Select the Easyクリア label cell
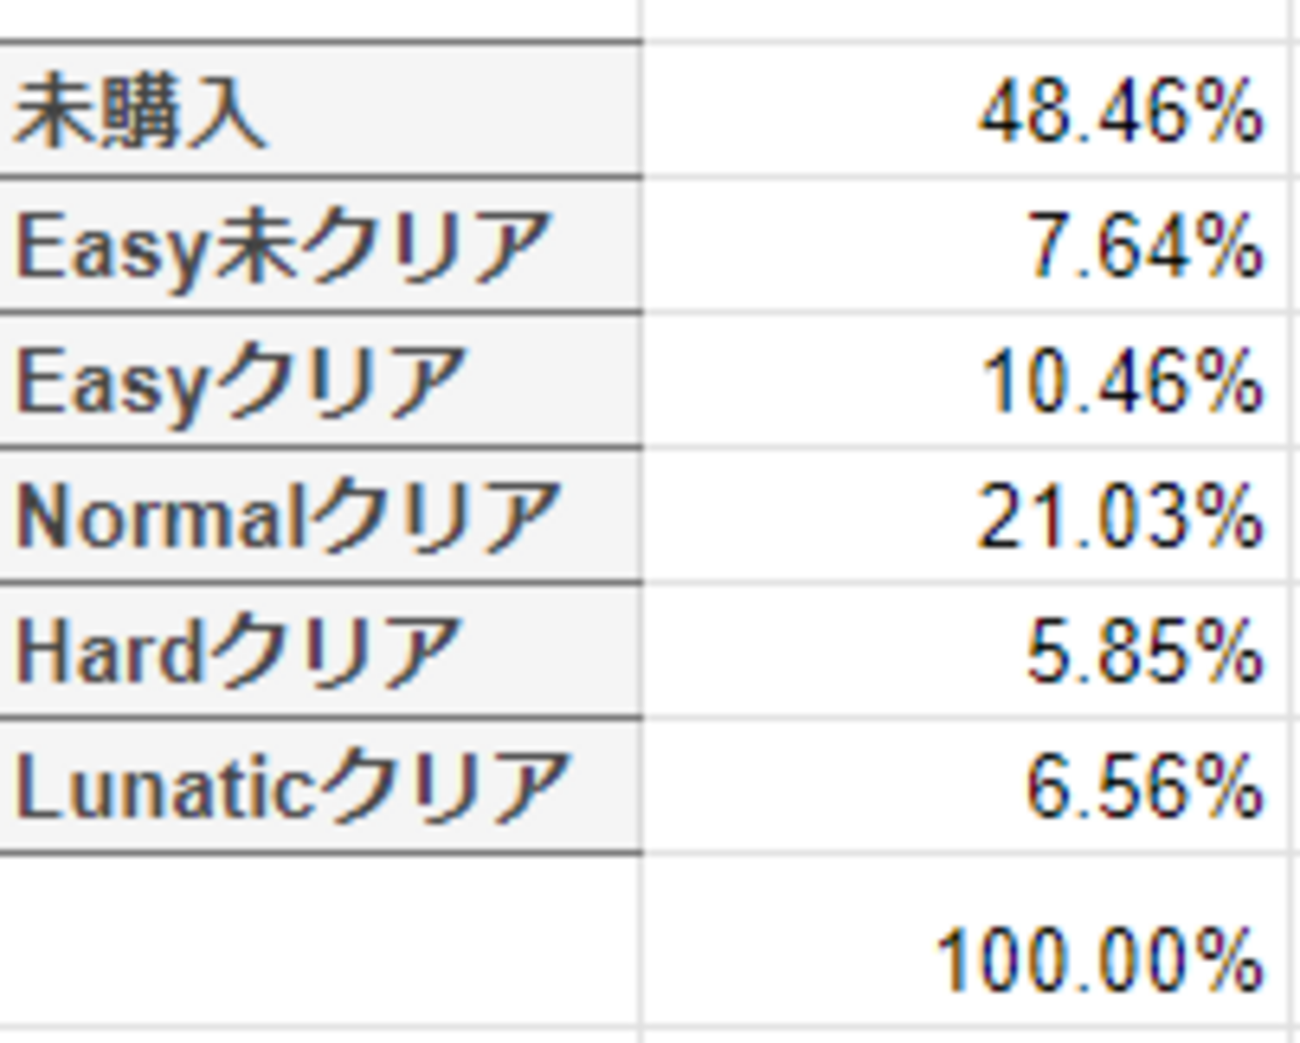 [x=320, y=381]
